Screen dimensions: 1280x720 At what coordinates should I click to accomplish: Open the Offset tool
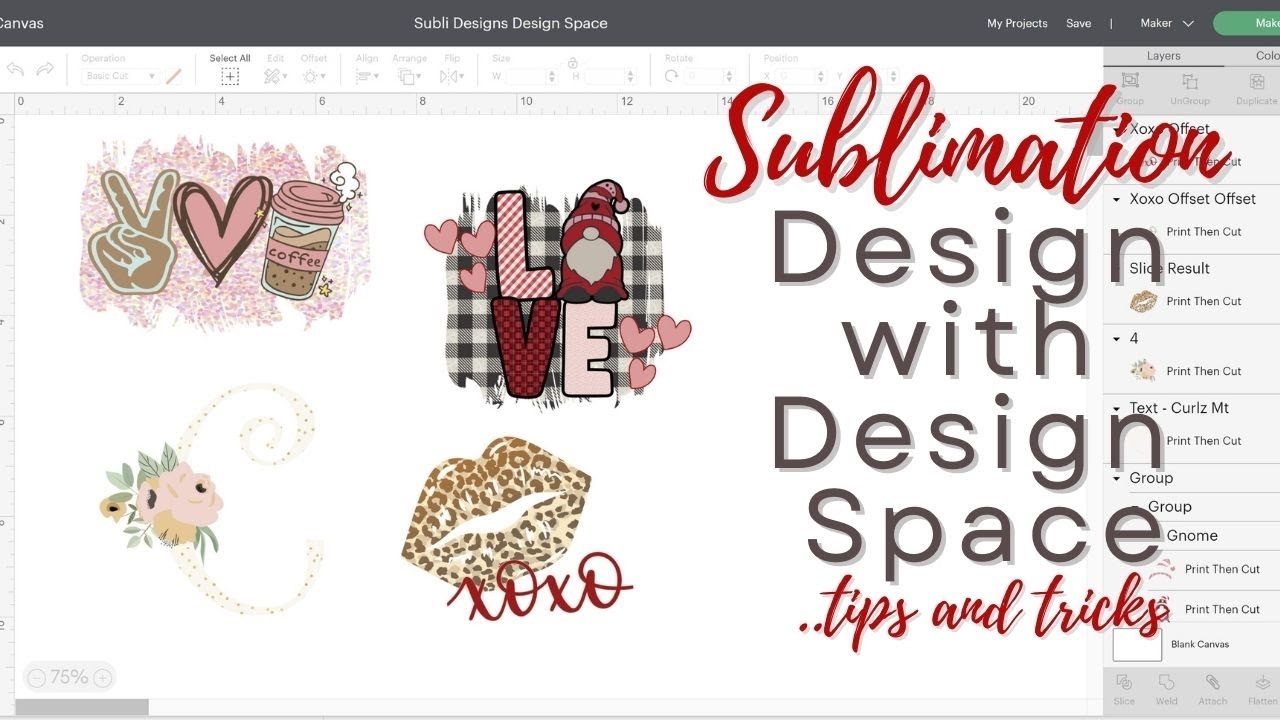[313, 76]
